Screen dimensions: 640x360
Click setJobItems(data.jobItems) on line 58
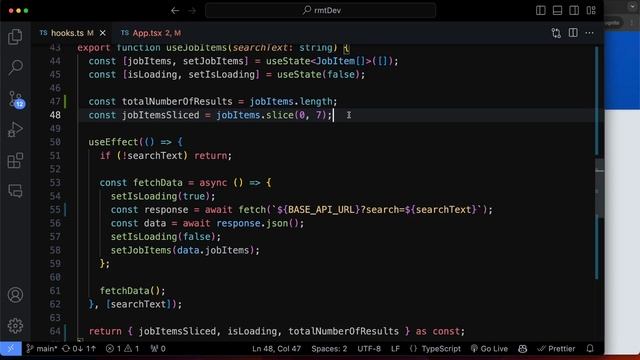[x=185, y=250]
